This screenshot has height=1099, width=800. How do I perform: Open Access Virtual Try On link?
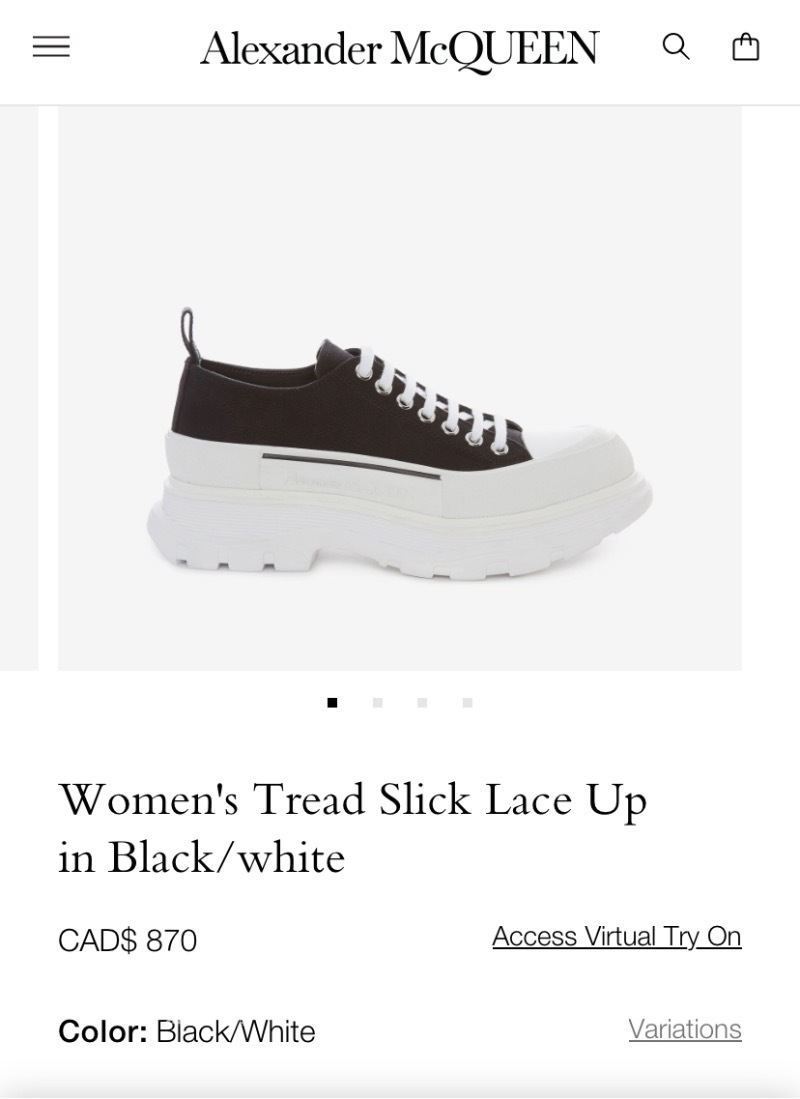pos(616,936)
